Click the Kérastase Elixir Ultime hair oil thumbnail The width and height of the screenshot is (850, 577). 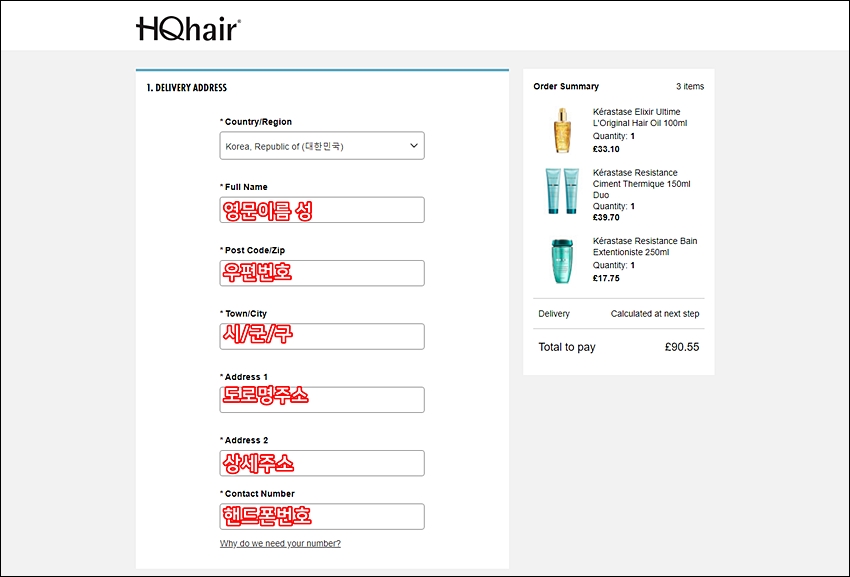coord(562,130)
